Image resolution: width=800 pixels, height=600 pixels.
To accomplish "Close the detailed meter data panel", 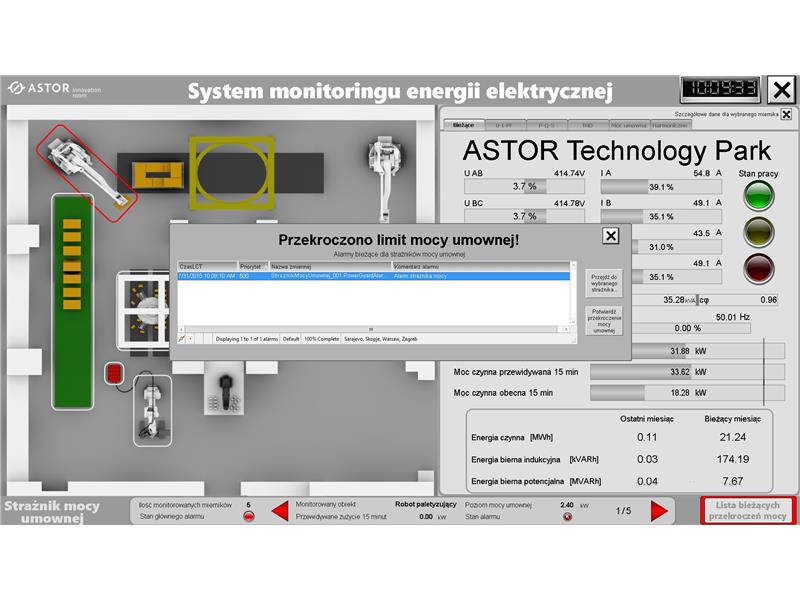I will tap(786, 114).
